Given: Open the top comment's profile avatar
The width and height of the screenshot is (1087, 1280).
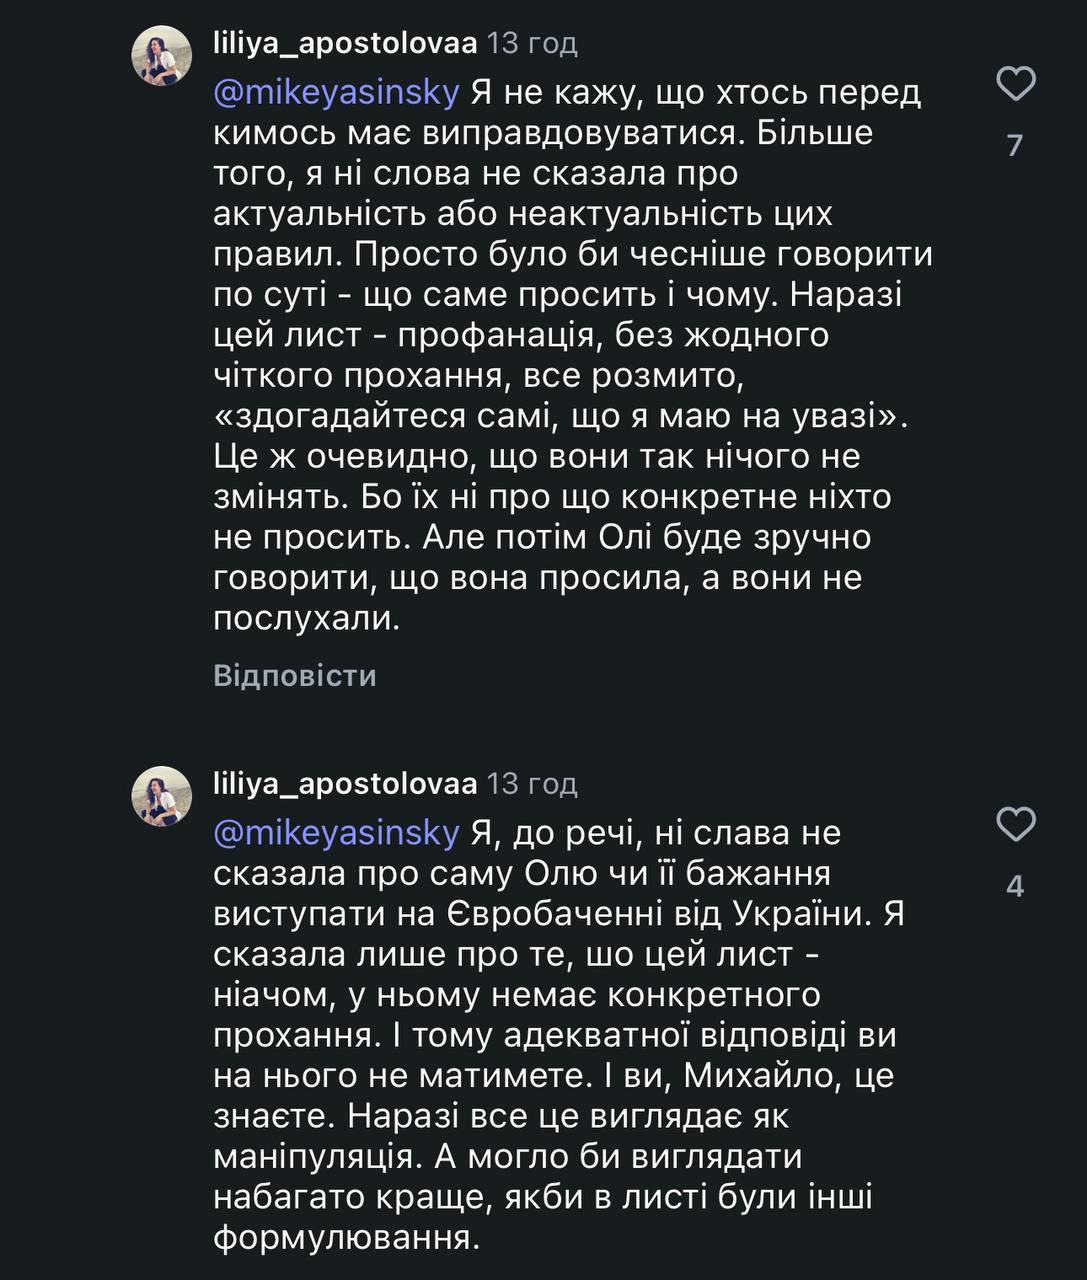Looking at the screenshot, I should click(162, 56).
